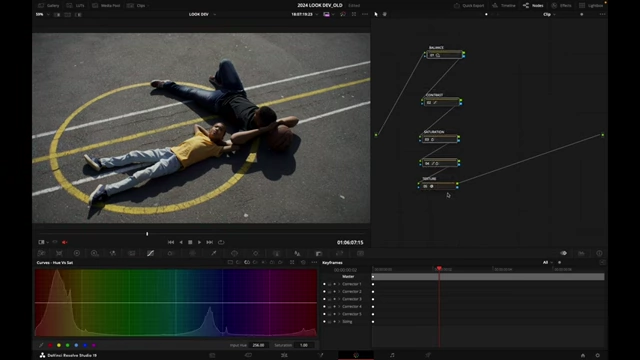Viewport: 640px width, 360px height.
Task: Select the TEXTURE node
Action: pos(438,186)
